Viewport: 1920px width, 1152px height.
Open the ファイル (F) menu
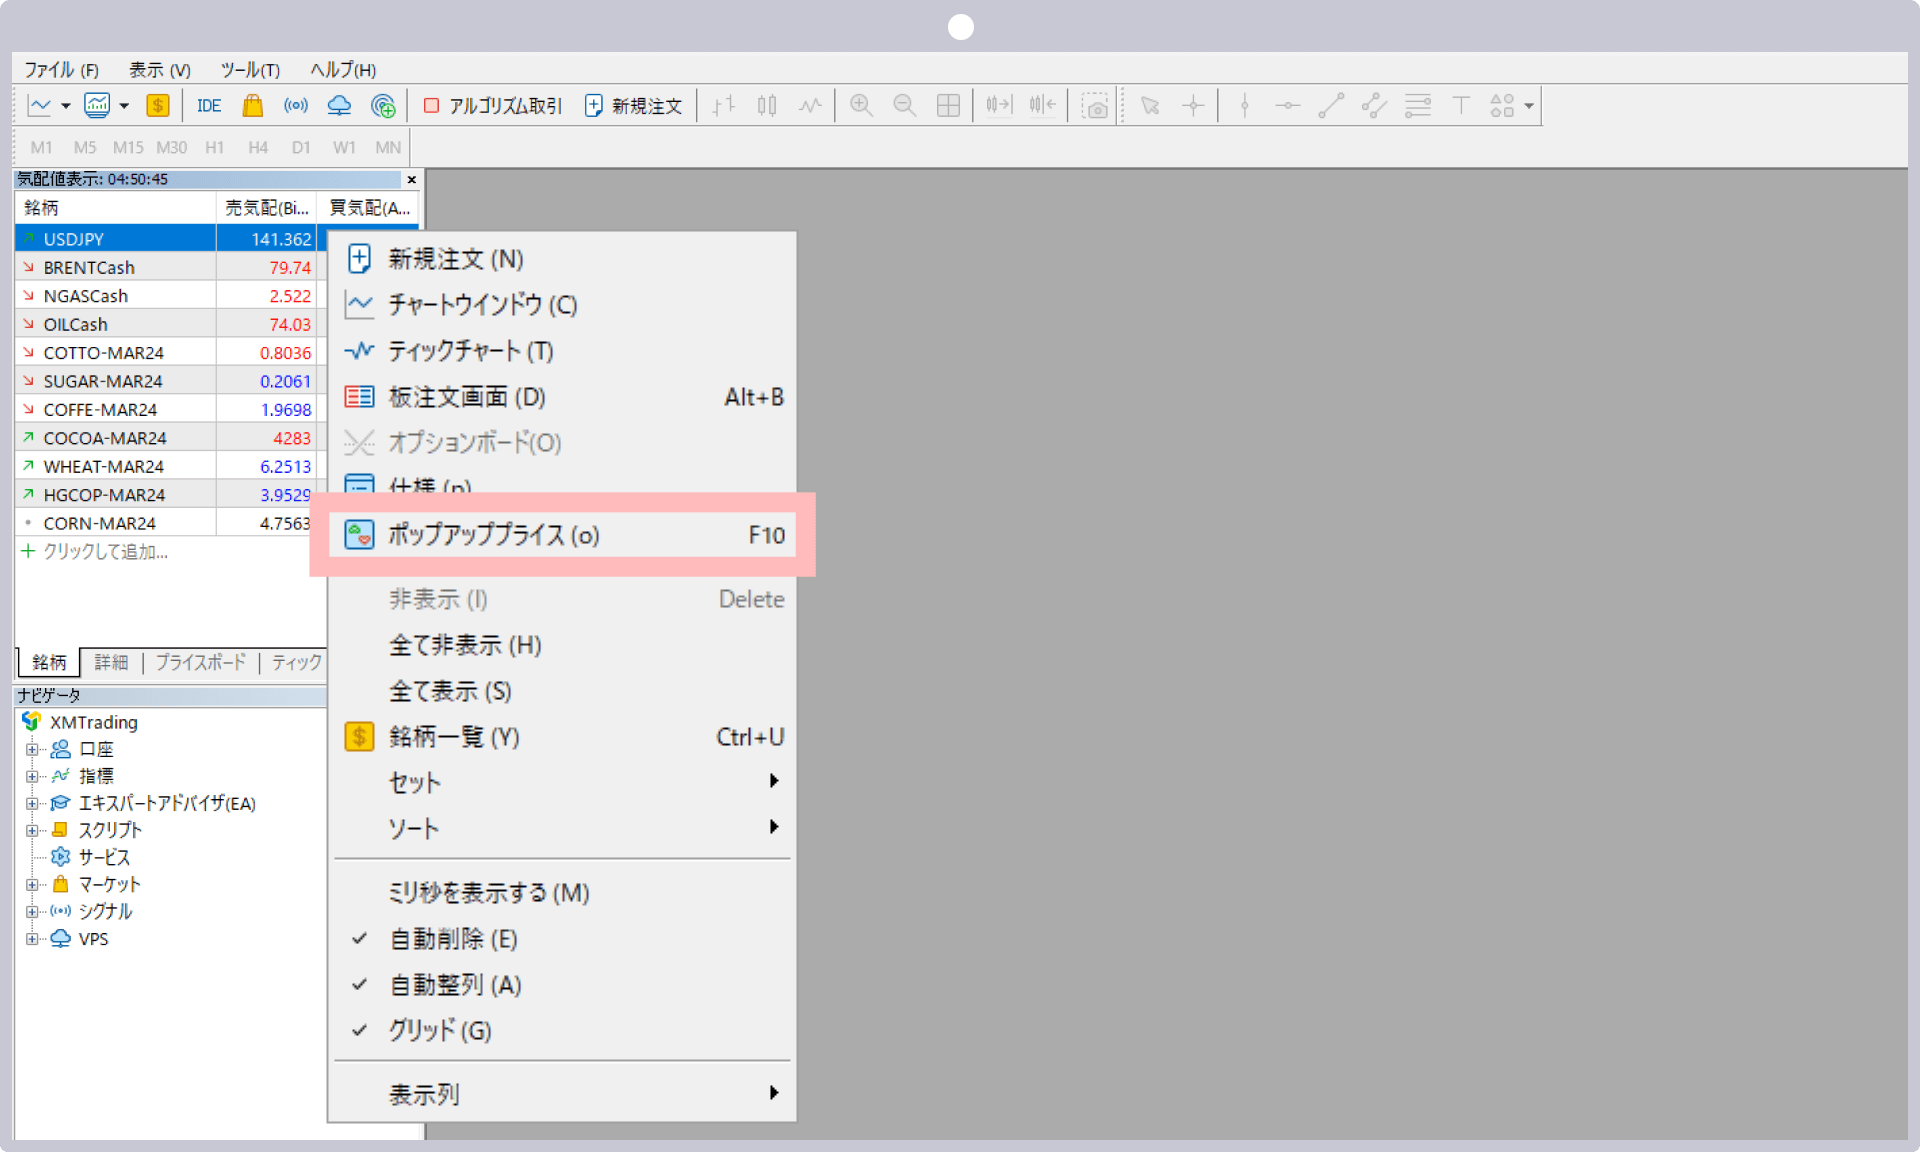pos(62,69)
